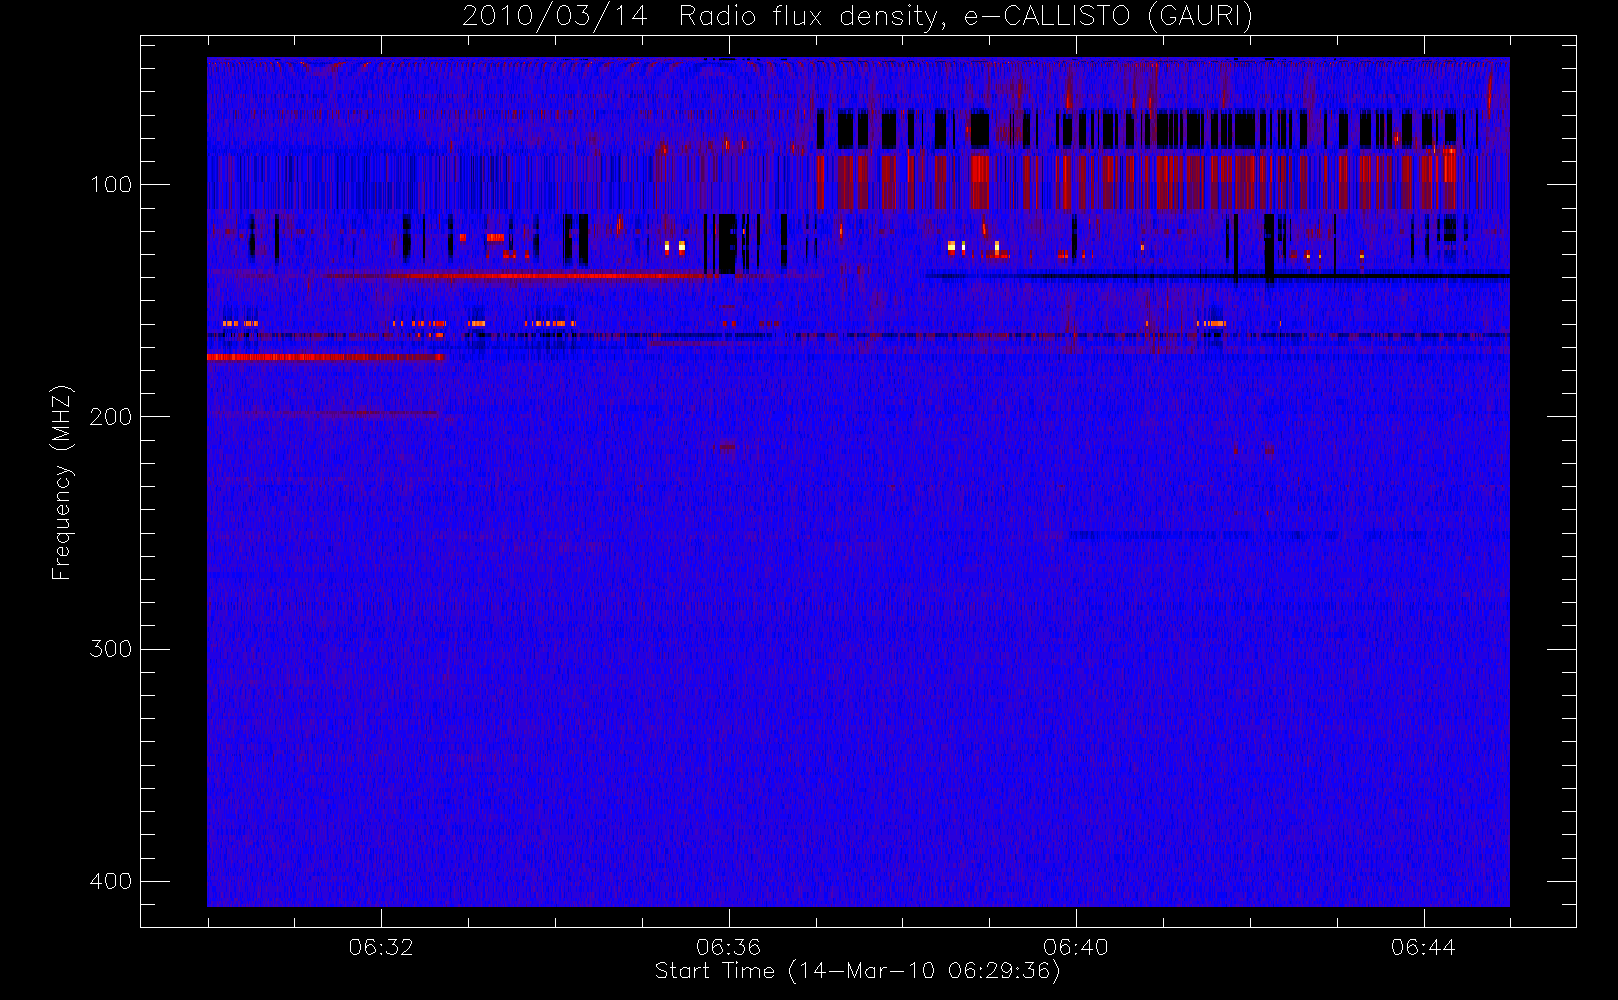Click the '300' frequency tick label
This screenshot has height=1000, width=1618.
point(110,649)
